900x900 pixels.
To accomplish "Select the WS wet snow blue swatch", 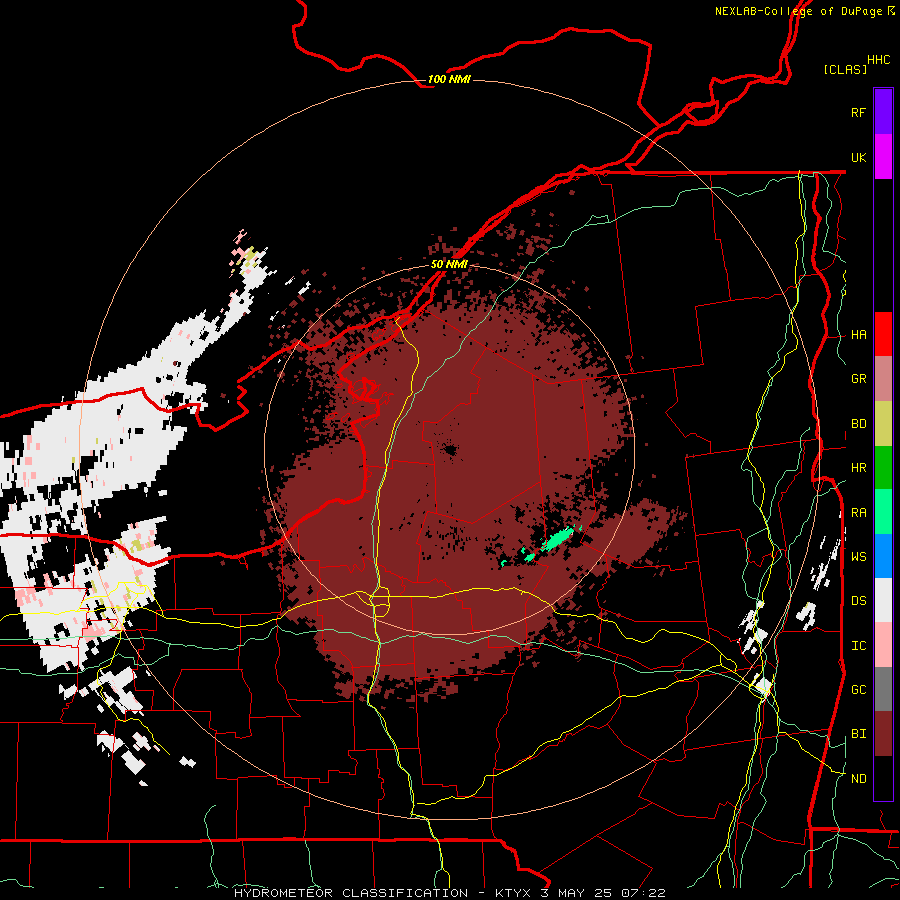I will [883, 556].
